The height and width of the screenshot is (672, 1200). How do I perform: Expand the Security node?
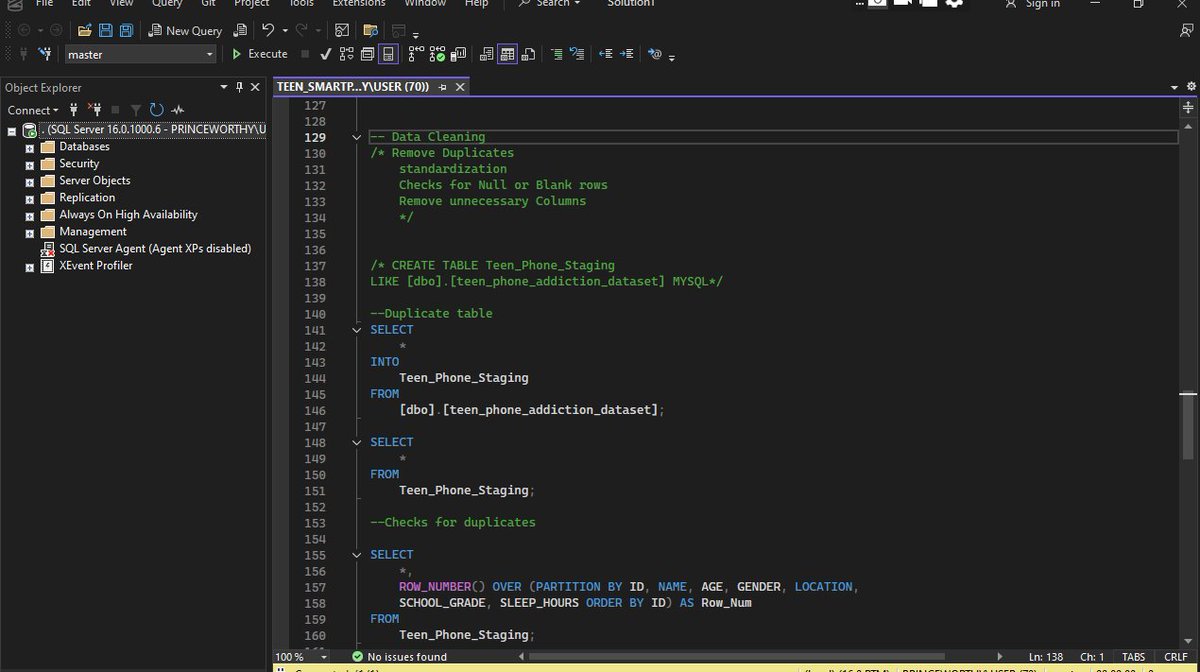point(30,164)
